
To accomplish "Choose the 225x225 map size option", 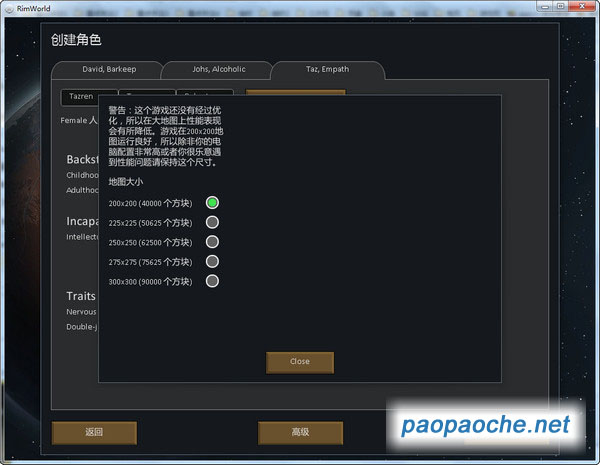I will point(212,222).
